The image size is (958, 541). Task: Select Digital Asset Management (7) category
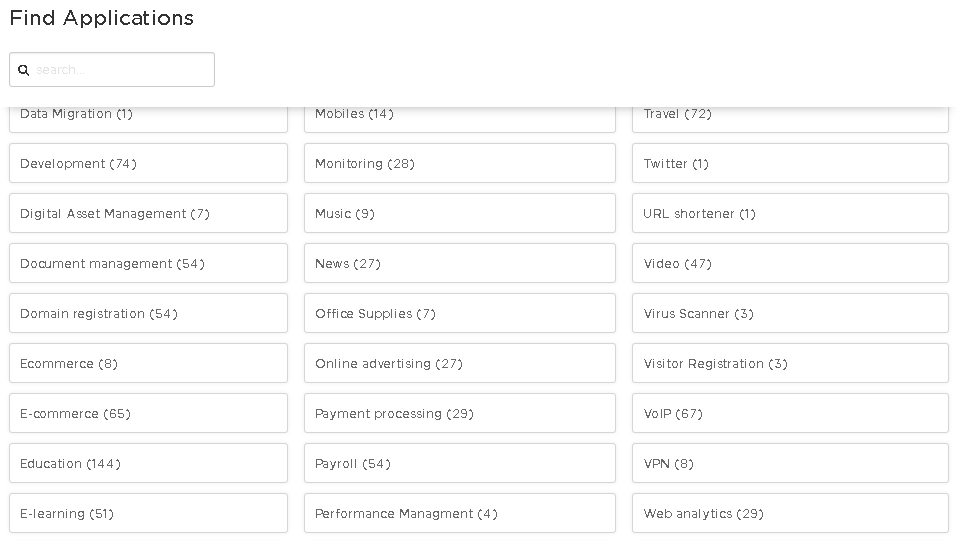[x=148, y=213]
